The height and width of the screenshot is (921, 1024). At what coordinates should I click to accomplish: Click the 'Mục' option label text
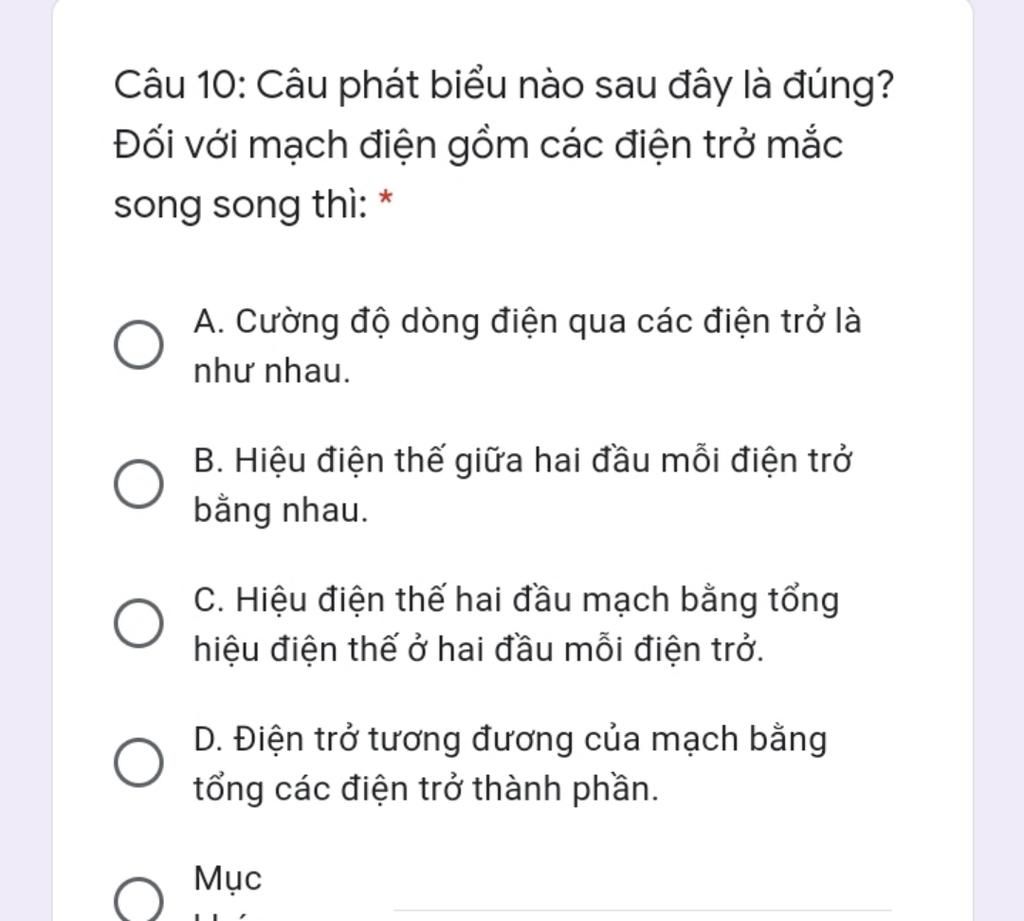[228, 878]
